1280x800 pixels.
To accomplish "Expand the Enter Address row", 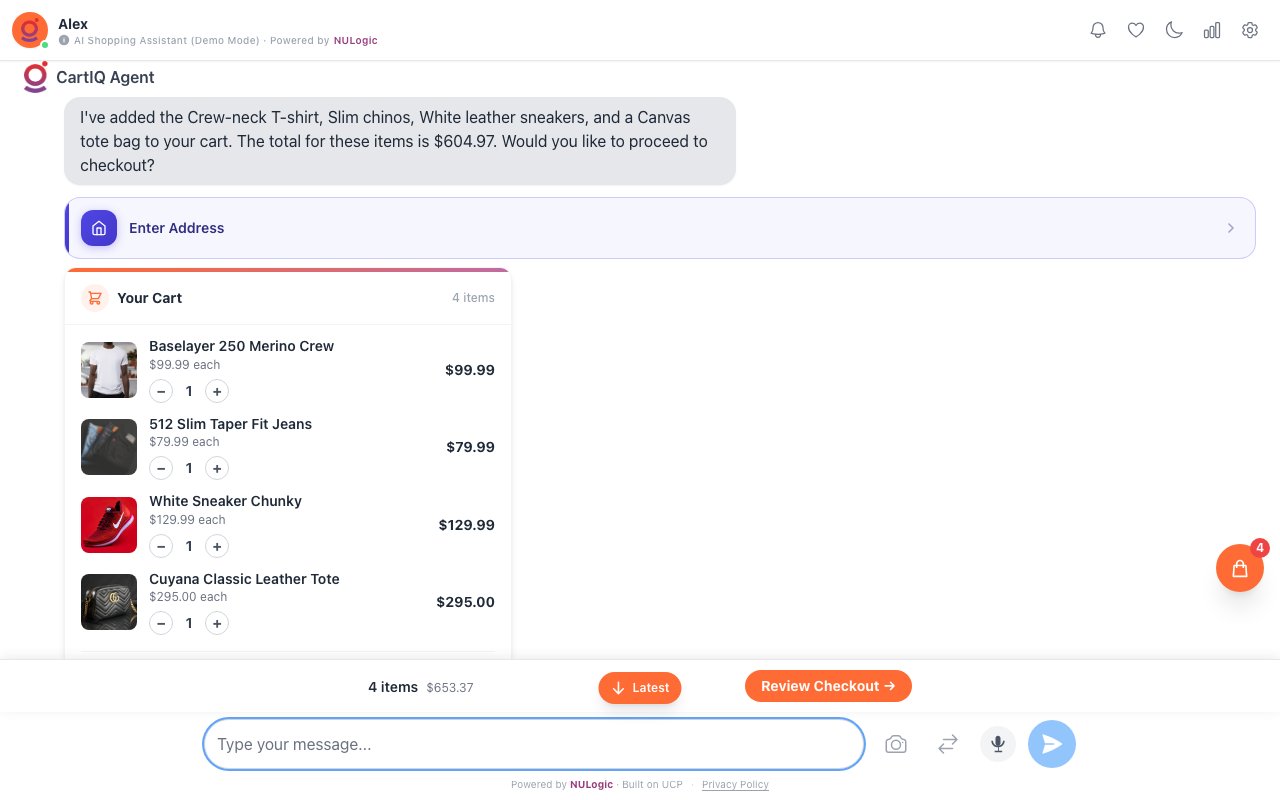I will click(660, 228).
